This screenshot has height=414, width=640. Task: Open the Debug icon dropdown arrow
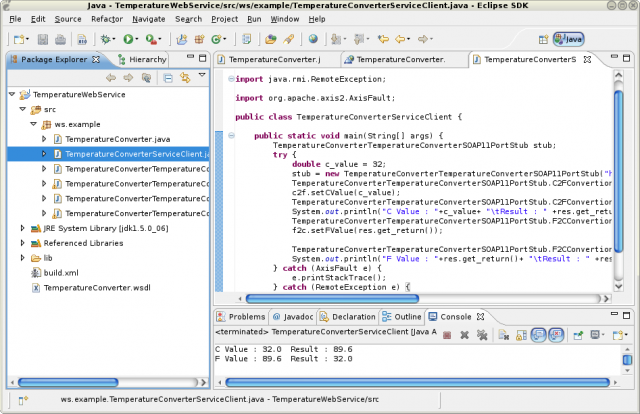pos(114,39)
